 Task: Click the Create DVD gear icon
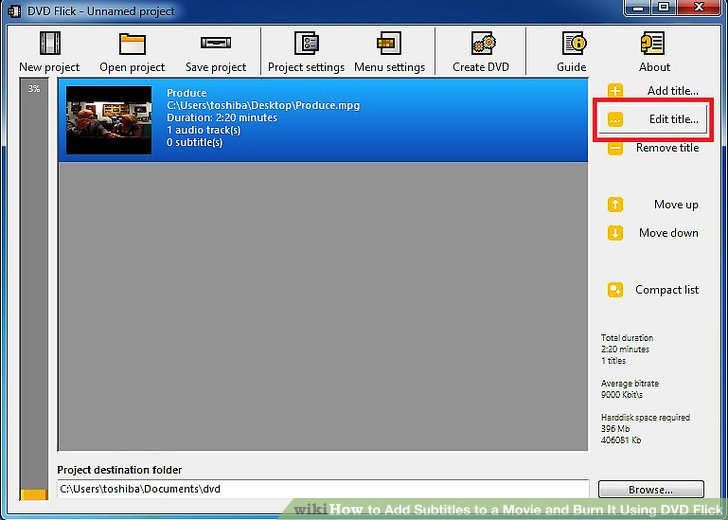[x=483, y=43]
